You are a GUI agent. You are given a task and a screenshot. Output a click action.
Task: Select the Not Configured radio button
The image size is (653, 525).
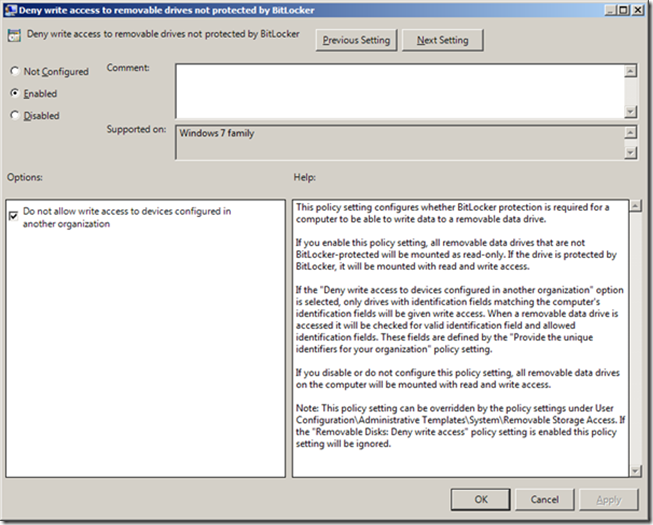click(x=14, y=72)
